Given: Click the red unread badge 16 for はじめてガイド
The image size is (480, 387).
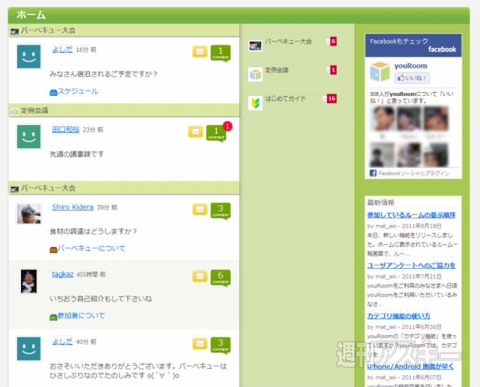Looking at the screenshot, I should click(x=332, y=99).
